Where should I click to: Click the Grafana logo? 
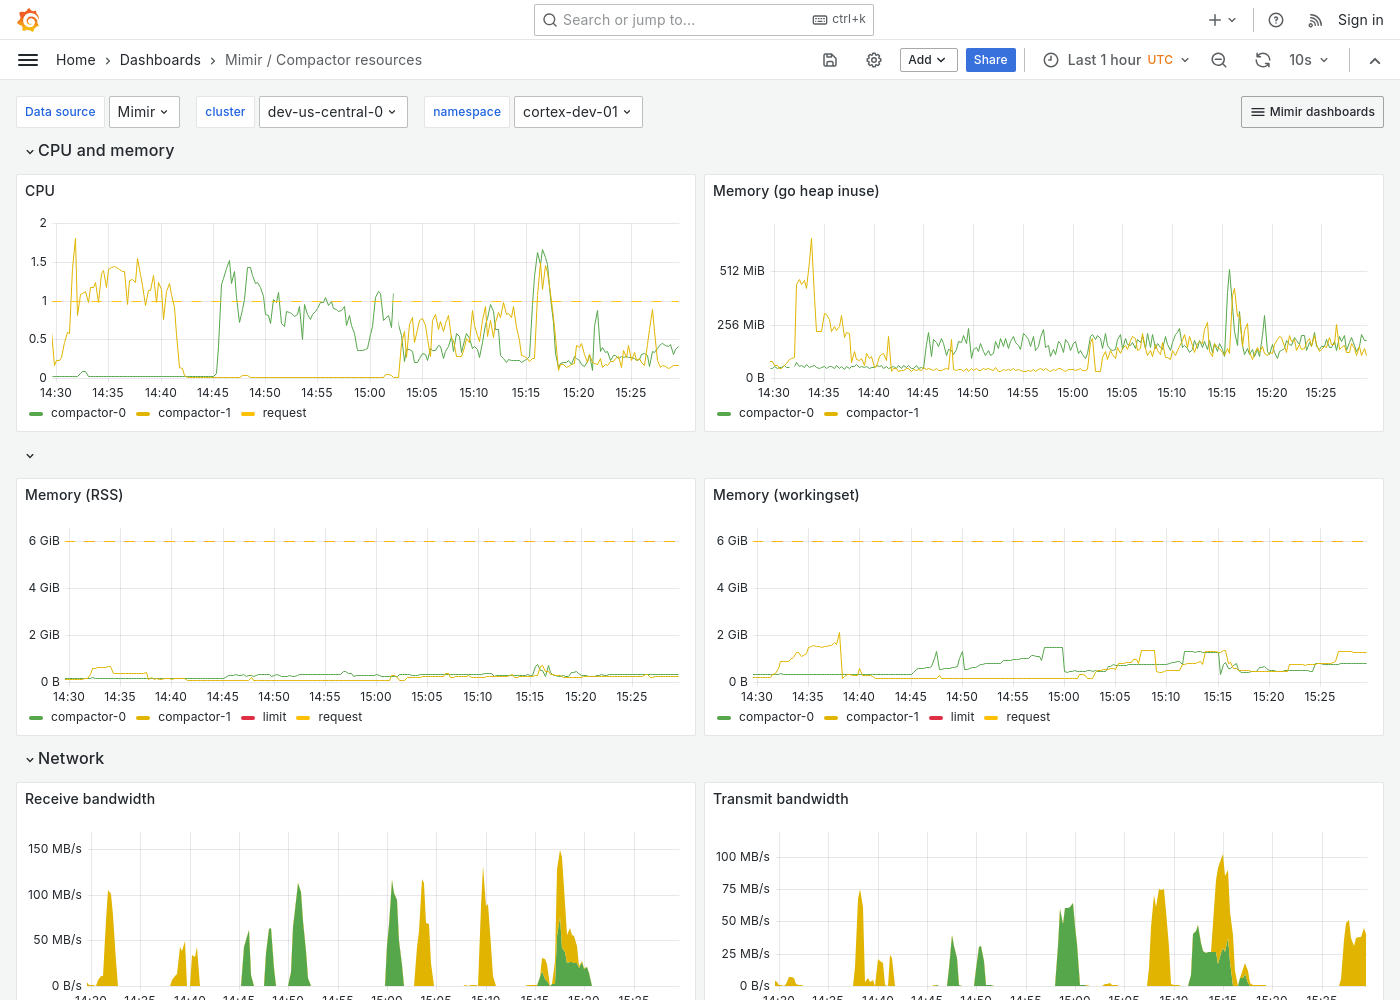pyautogui.click(x=28, y=19)
